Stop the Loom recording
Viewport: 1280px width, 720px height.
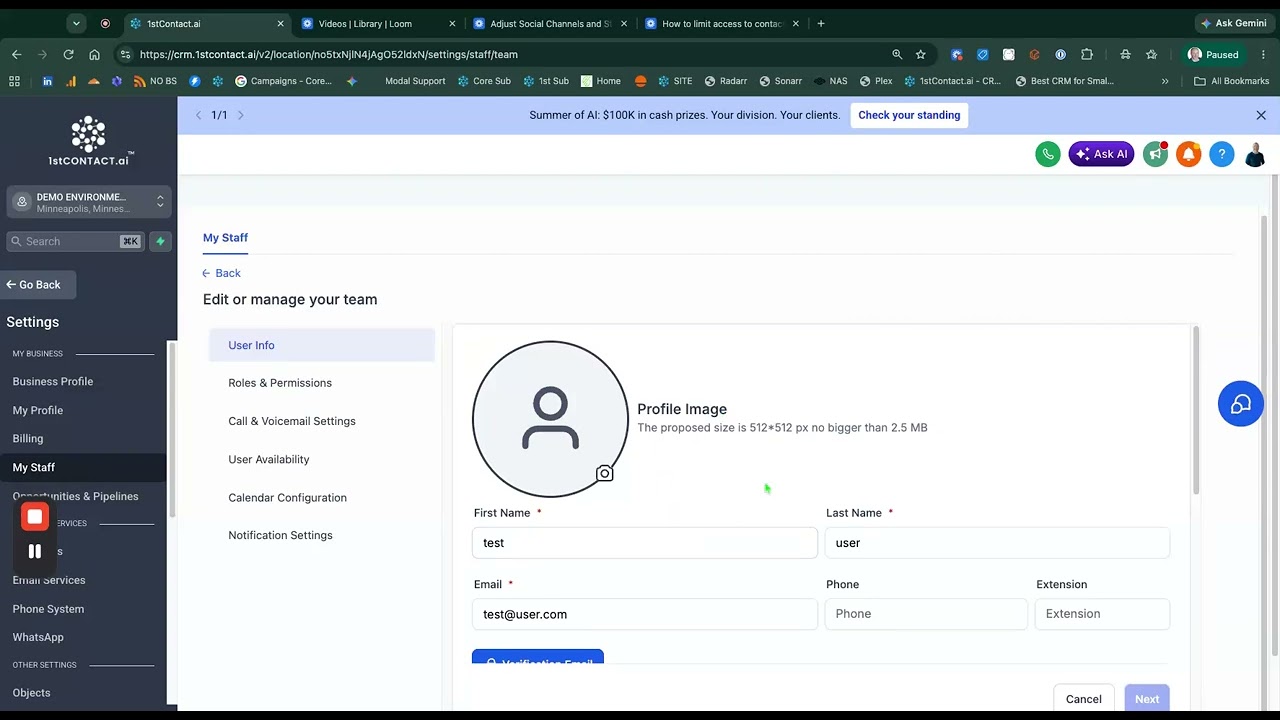pos(35,517)
